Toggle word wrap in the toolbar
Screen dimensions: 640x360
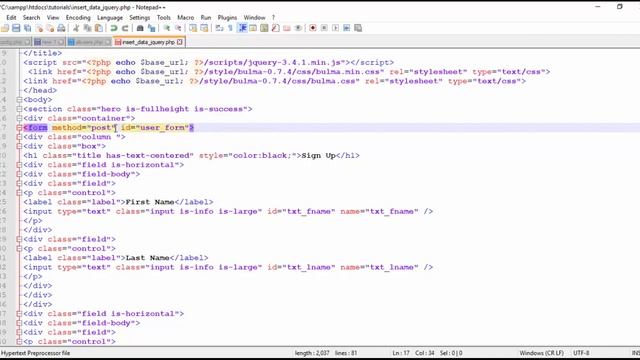pyautogui.click(x=219, y=28)
